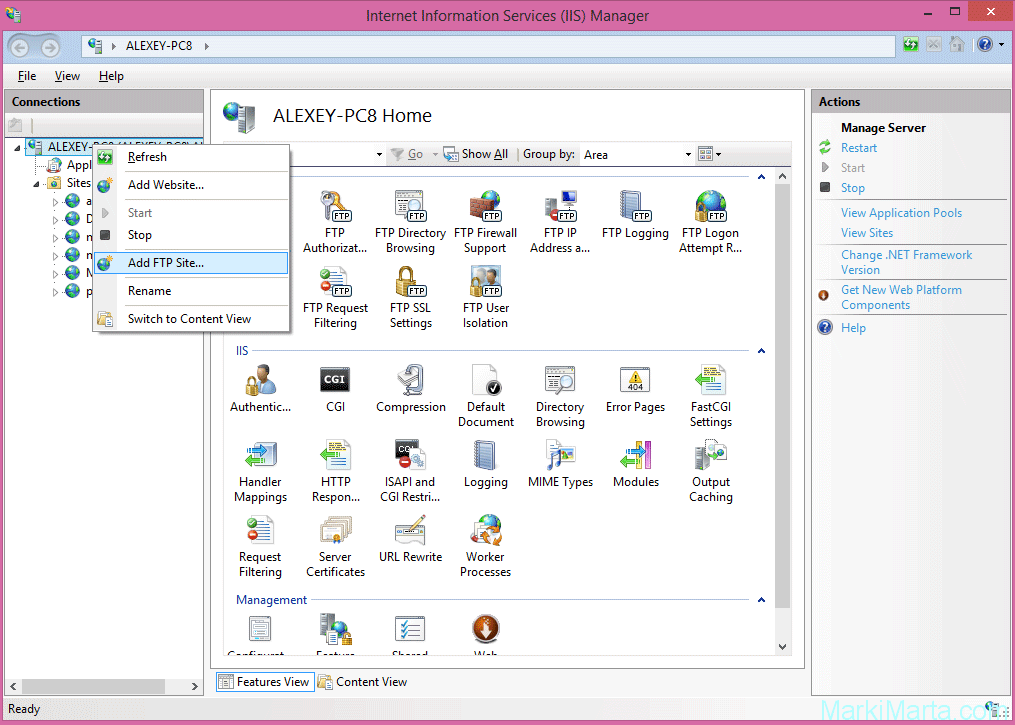The width and height of the screenshot is (1015, 725).
Task: Click Change .NET Framework Version link
Action: [906, 262]
